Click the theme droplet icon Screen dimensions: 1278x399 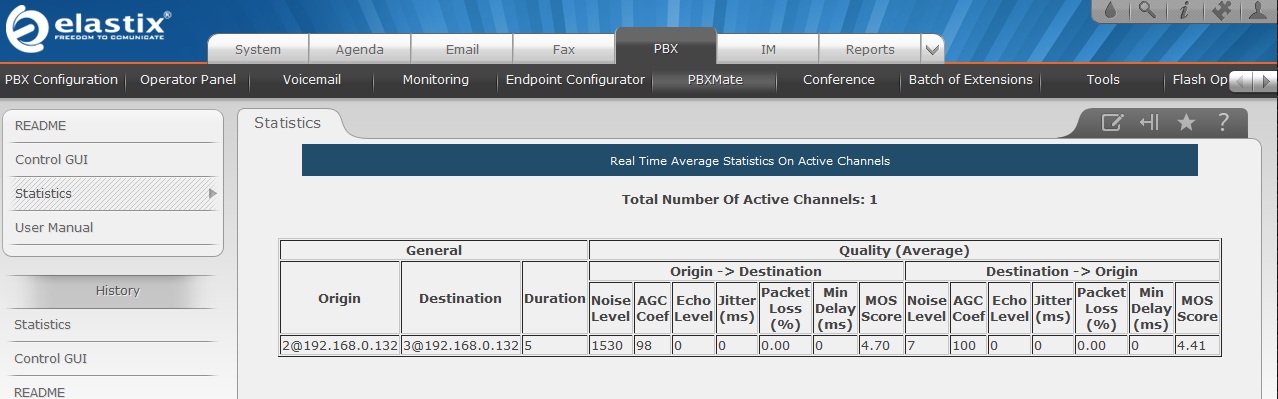click(x=1110, y=11)
